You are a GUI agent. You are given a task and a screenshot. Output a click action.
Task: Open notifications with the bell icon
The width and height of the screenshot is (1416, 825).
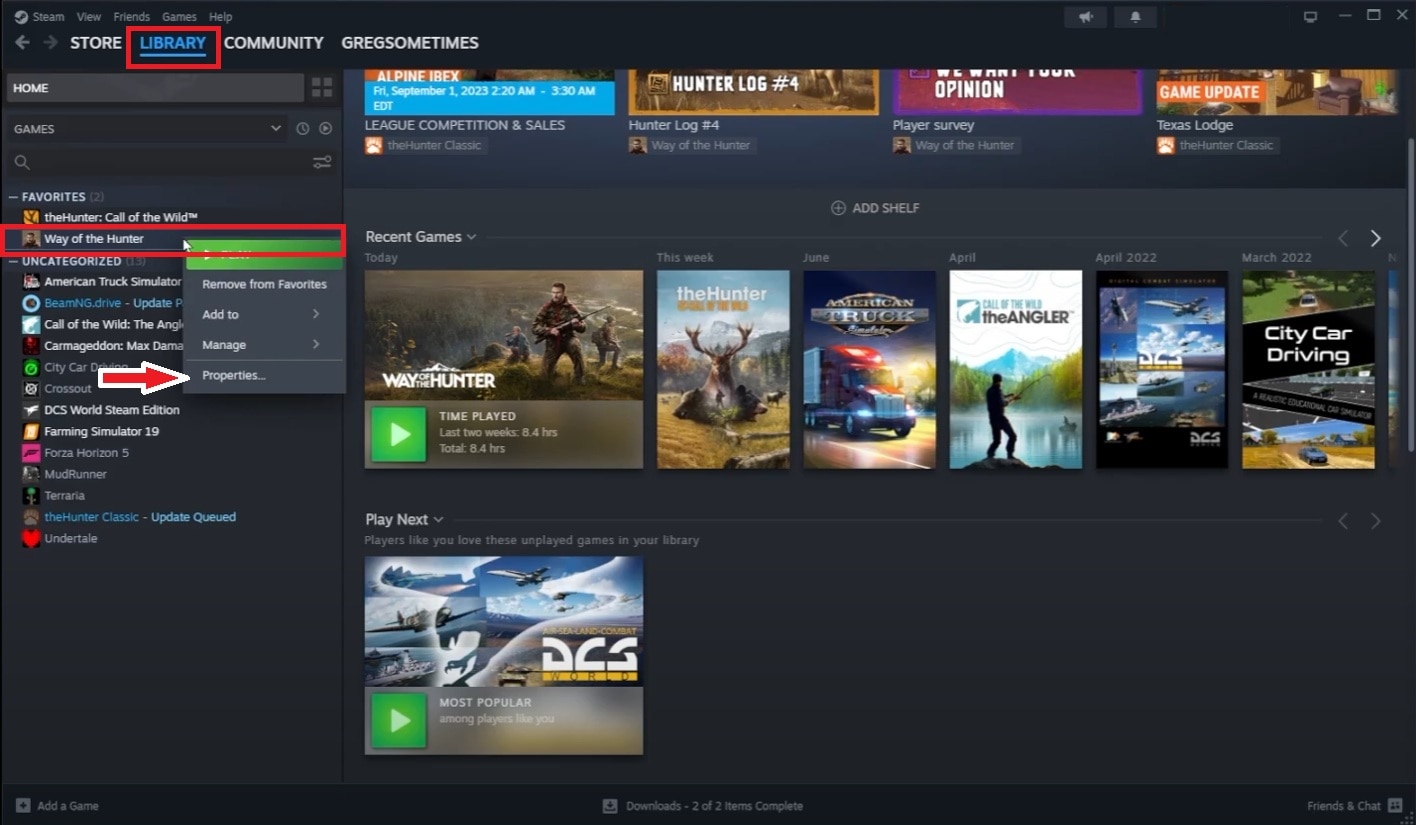(x=1135, y=16)
